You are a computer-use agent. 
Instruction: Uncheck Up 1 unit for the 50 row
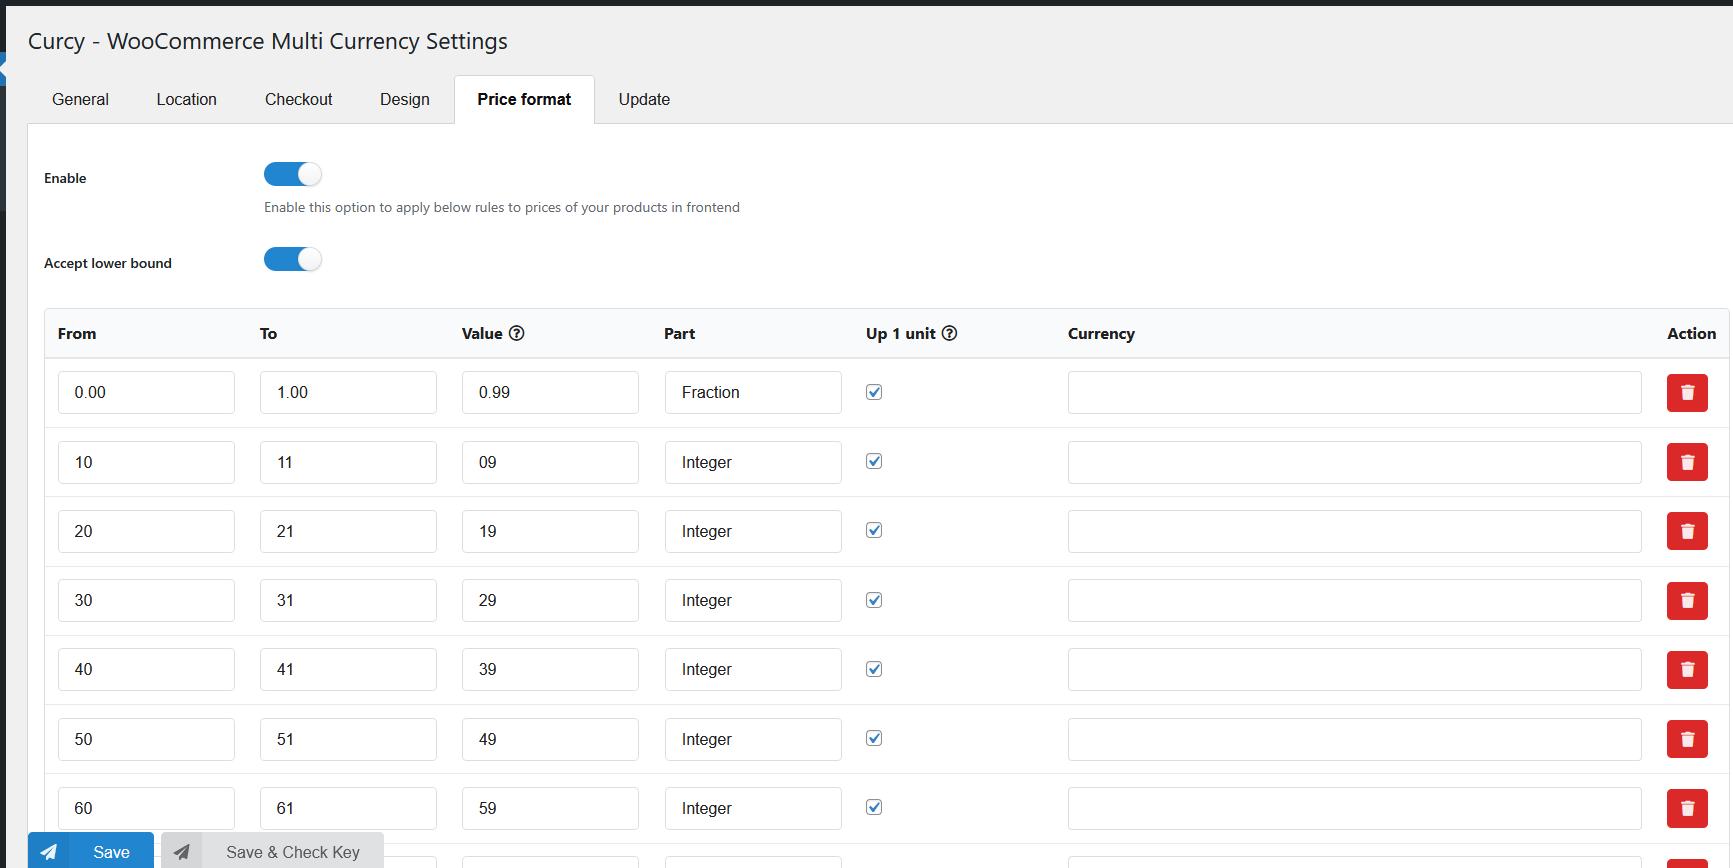coord(874,738)
